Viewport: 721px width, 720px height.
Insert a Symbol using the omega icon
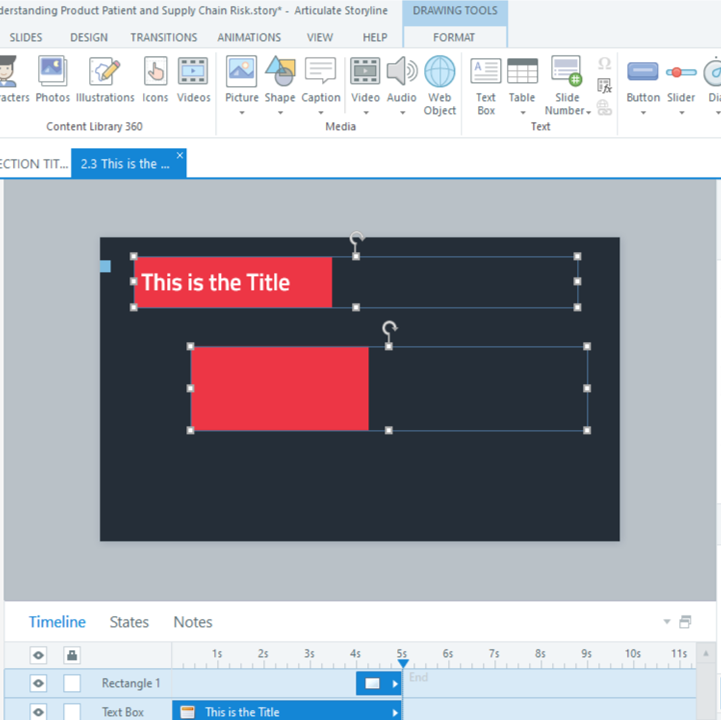(604, 63)
